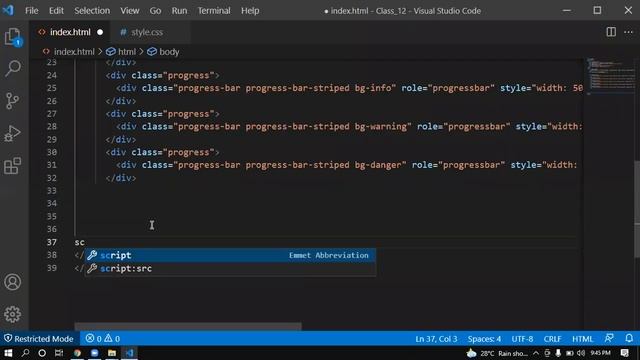Click Restricted Mode in status bar
The image size is (640, 360).
[39, 338]
